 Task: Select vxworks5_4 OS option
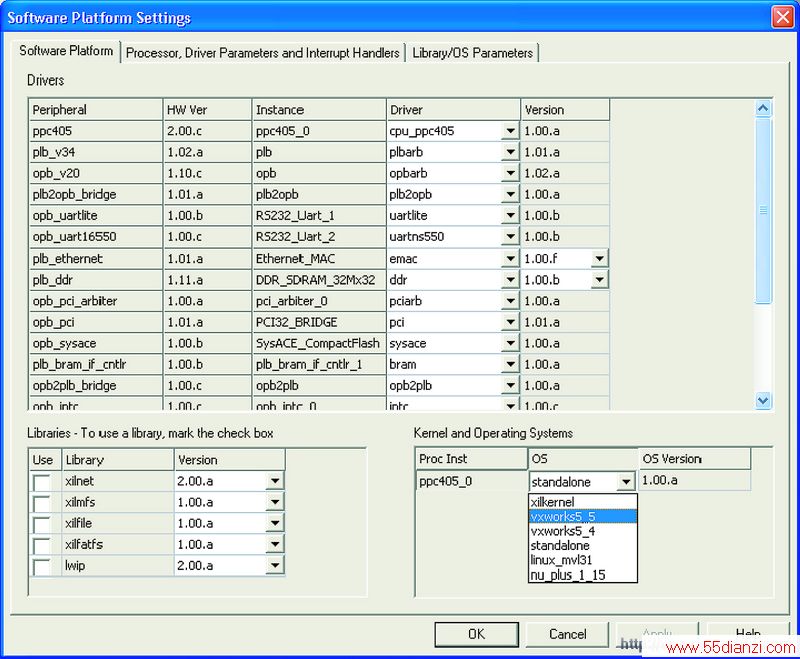[x=583, y=531]
